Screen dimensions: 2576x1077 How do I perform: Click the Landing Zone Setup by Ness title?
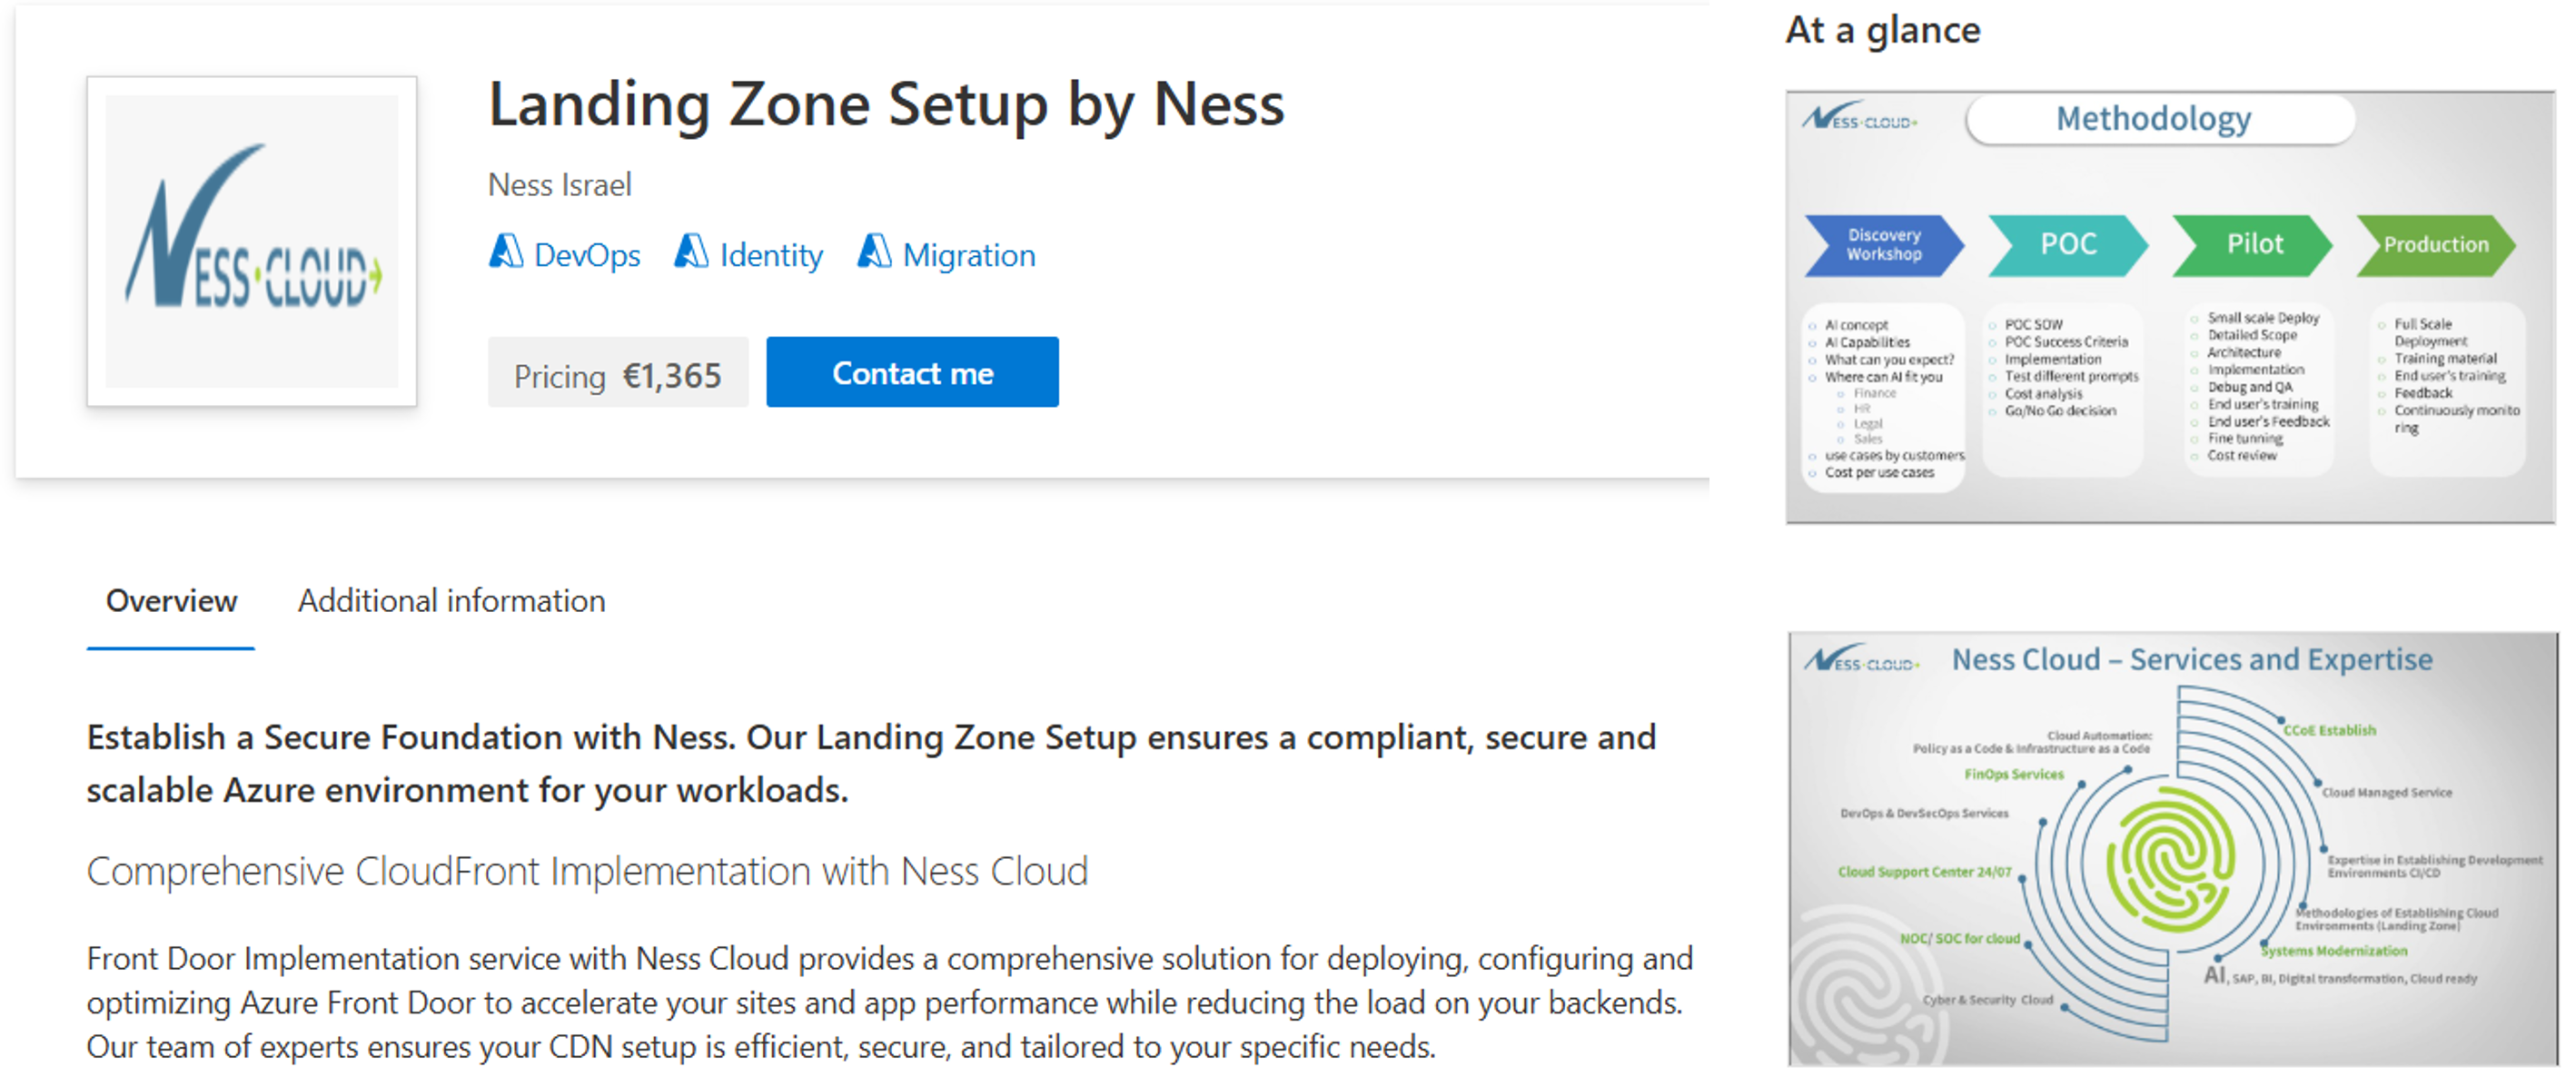pos(885,105)
